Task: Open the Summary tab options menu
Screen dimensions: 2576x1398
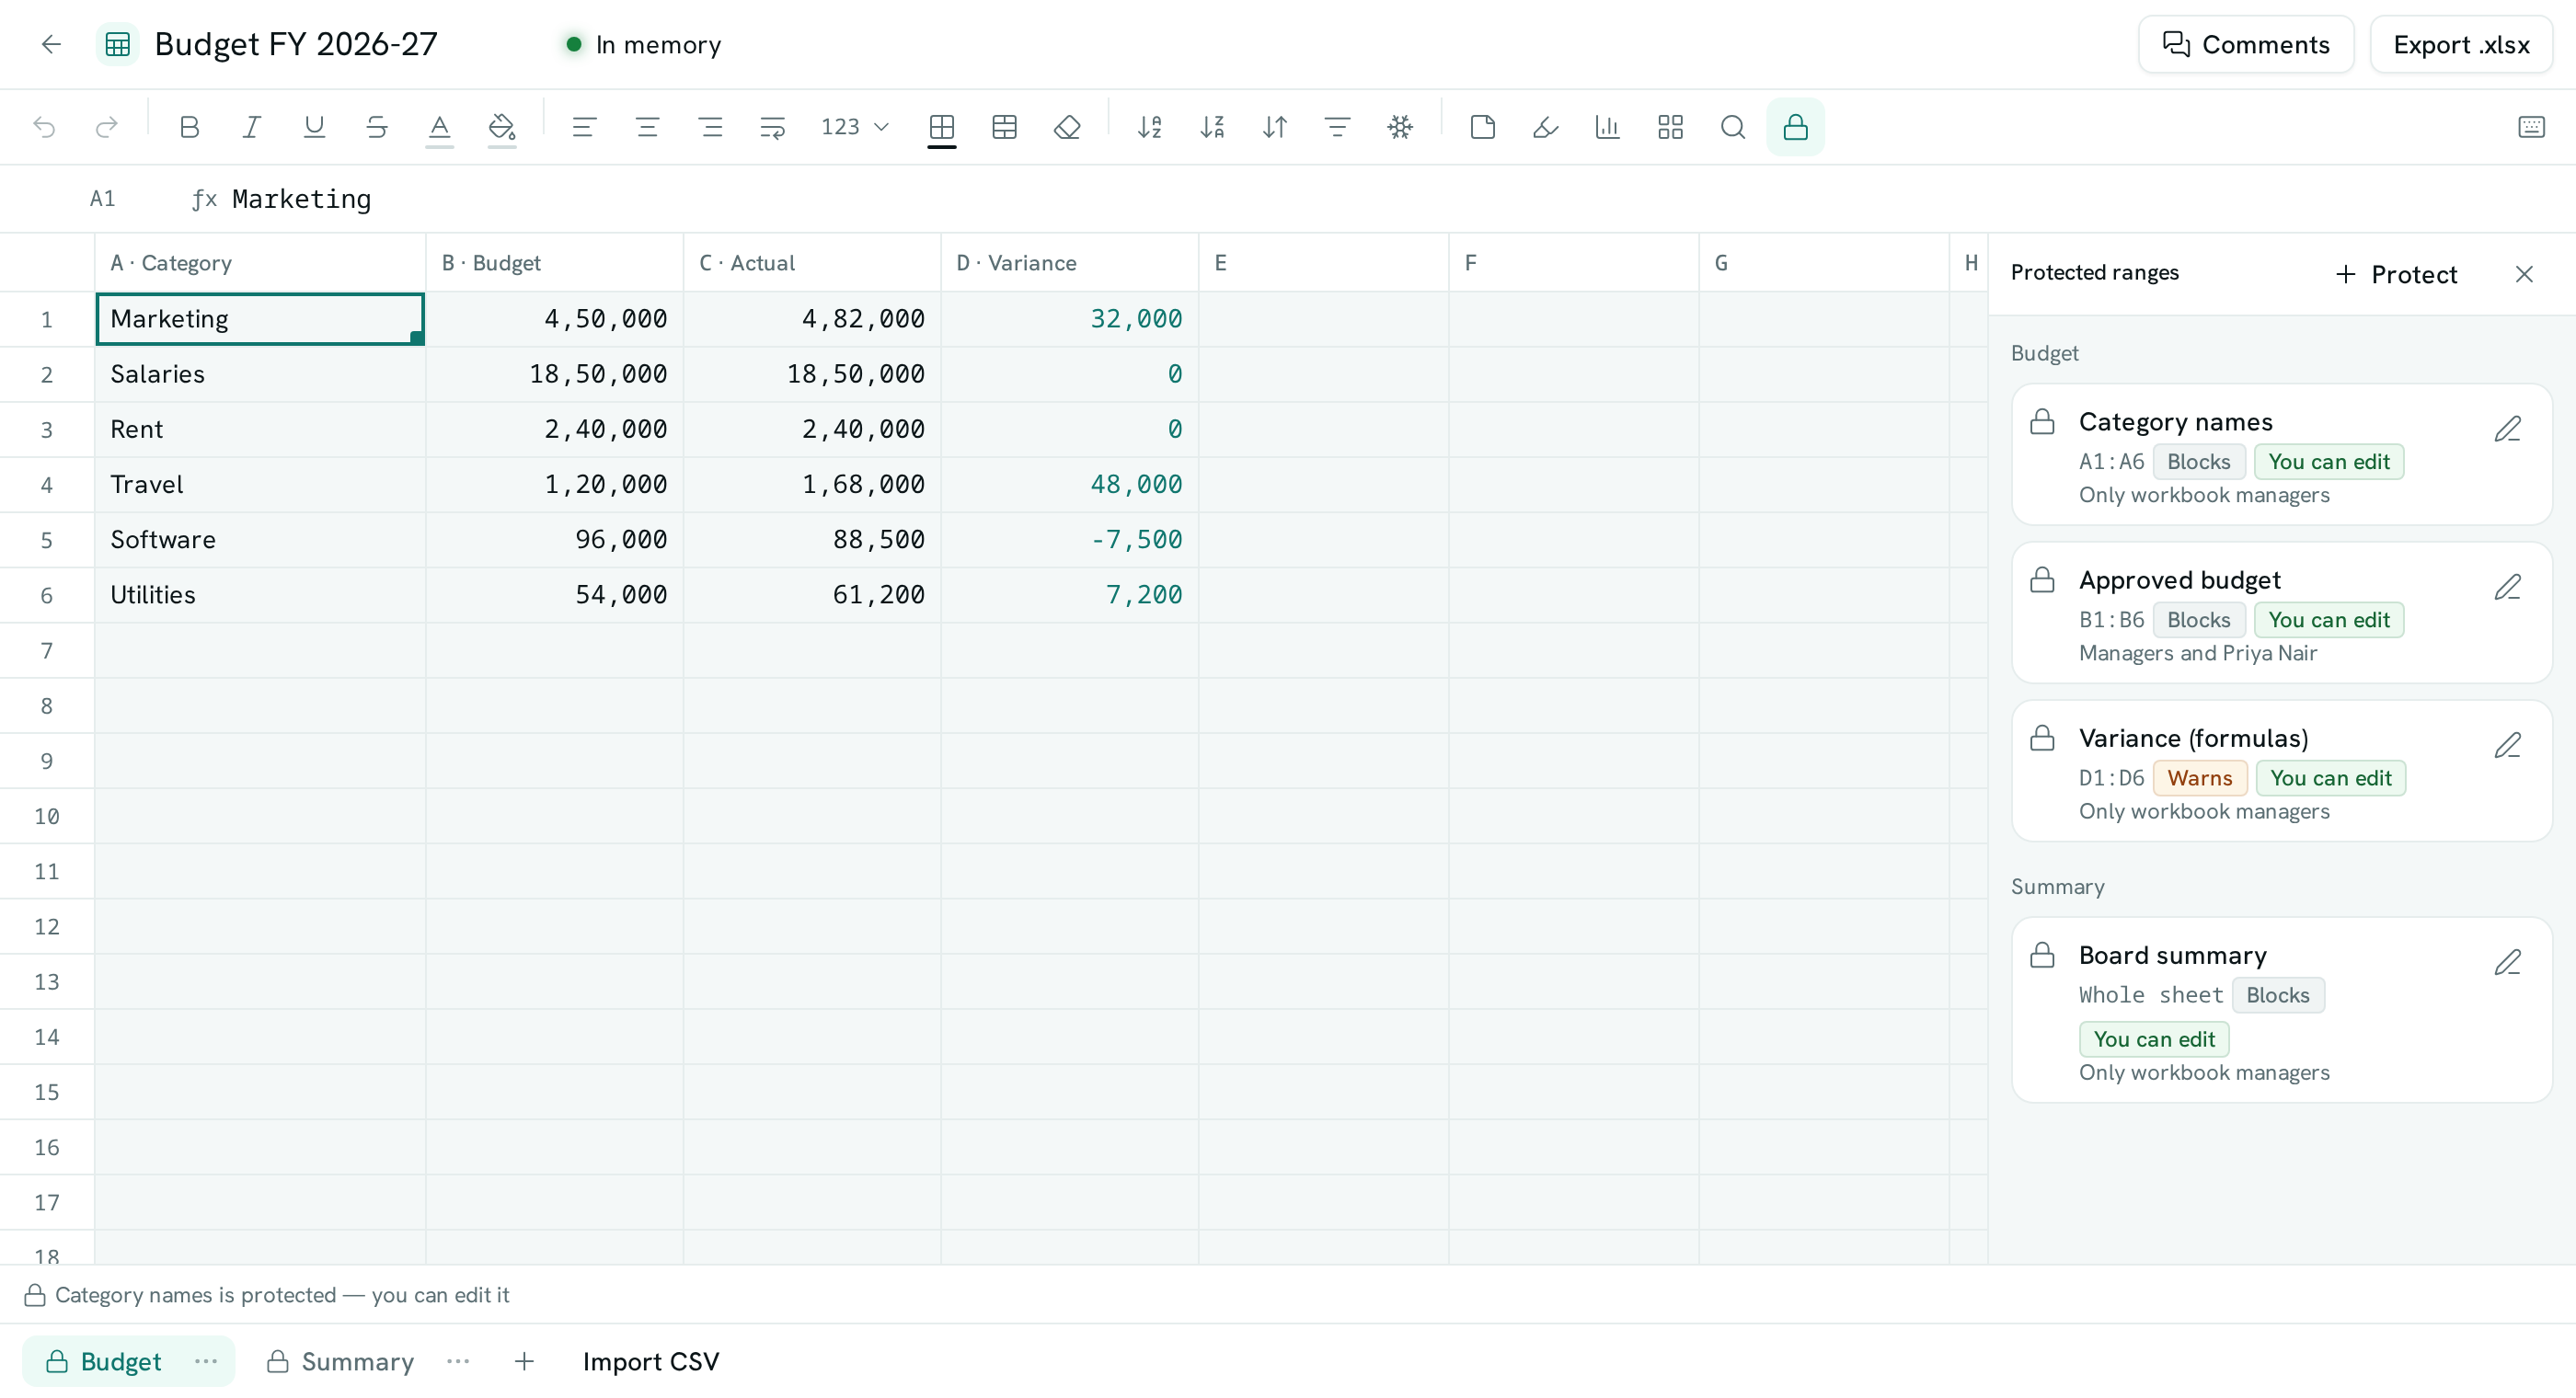Action: [x=458, y=1361]
